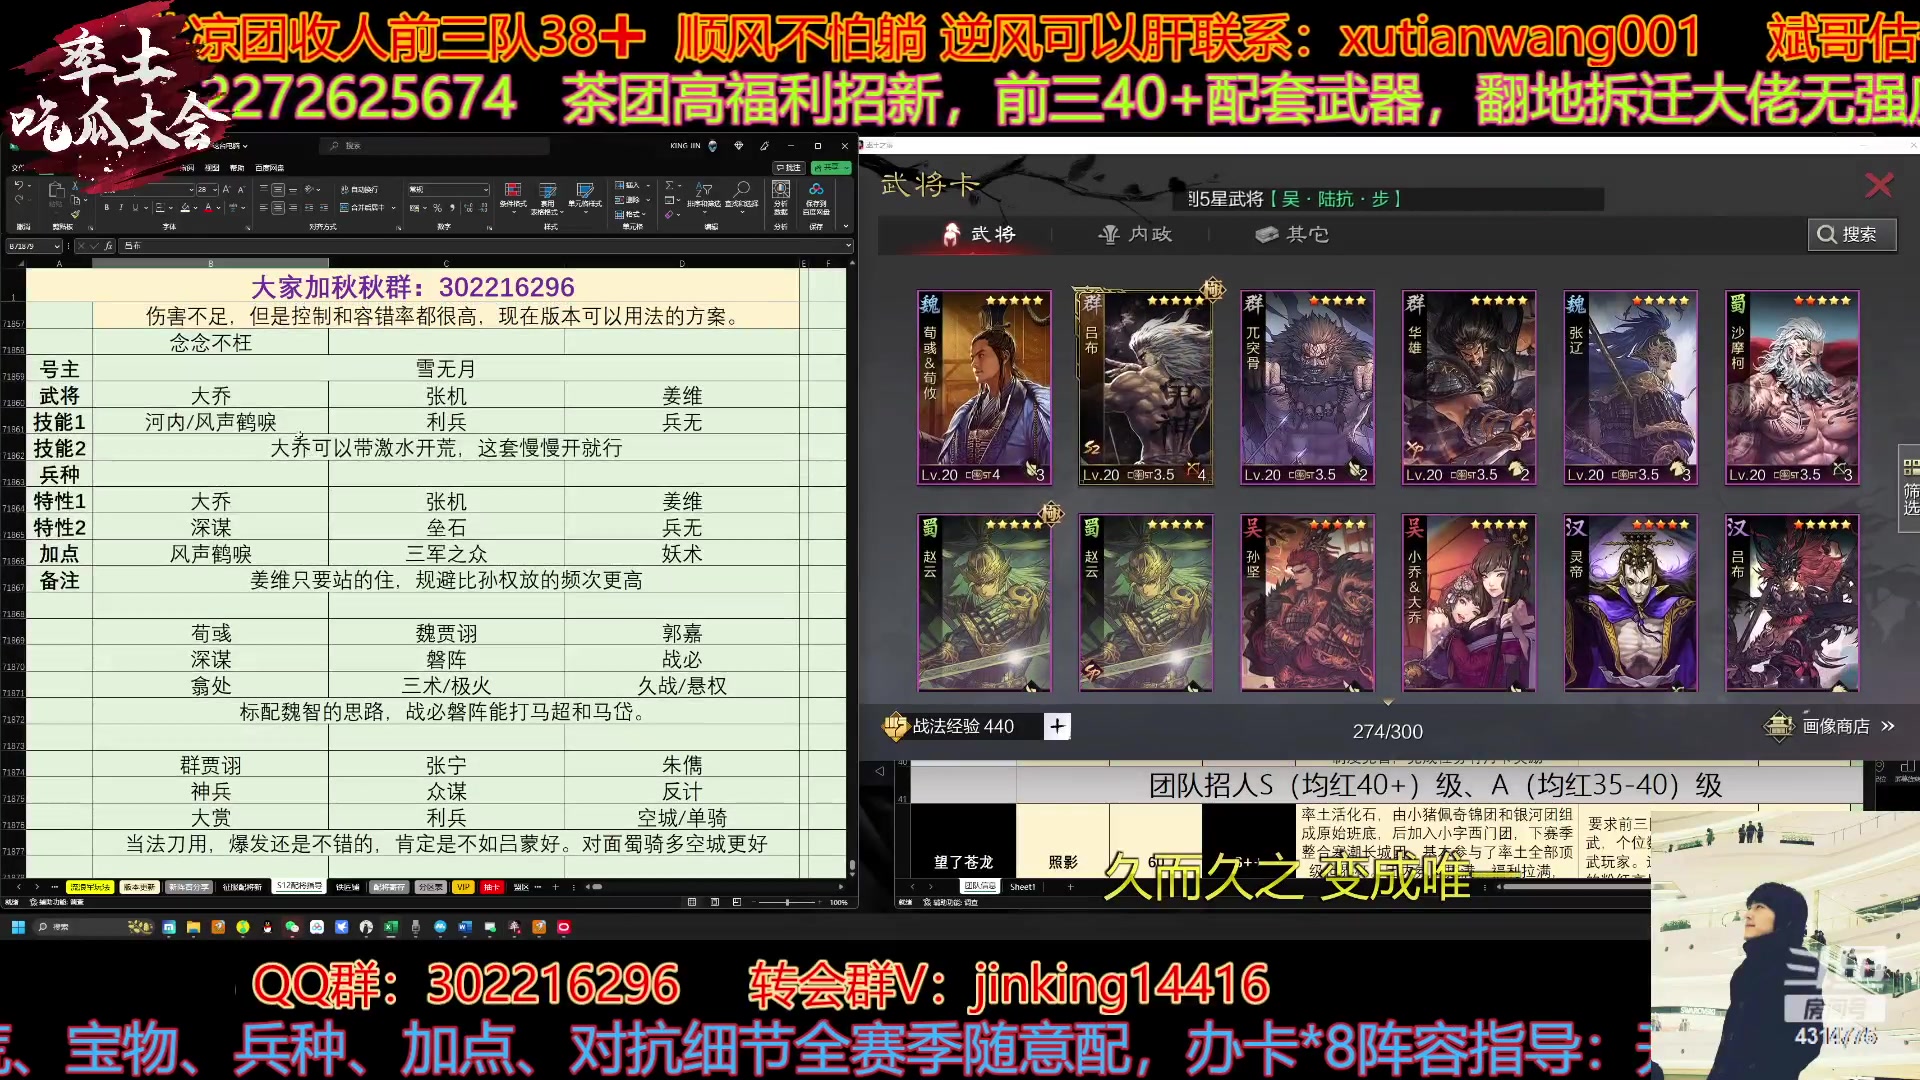Switch to the 内政 tab
The height and width of the screenshot is (1080, 1920).
pos(1134,234)
